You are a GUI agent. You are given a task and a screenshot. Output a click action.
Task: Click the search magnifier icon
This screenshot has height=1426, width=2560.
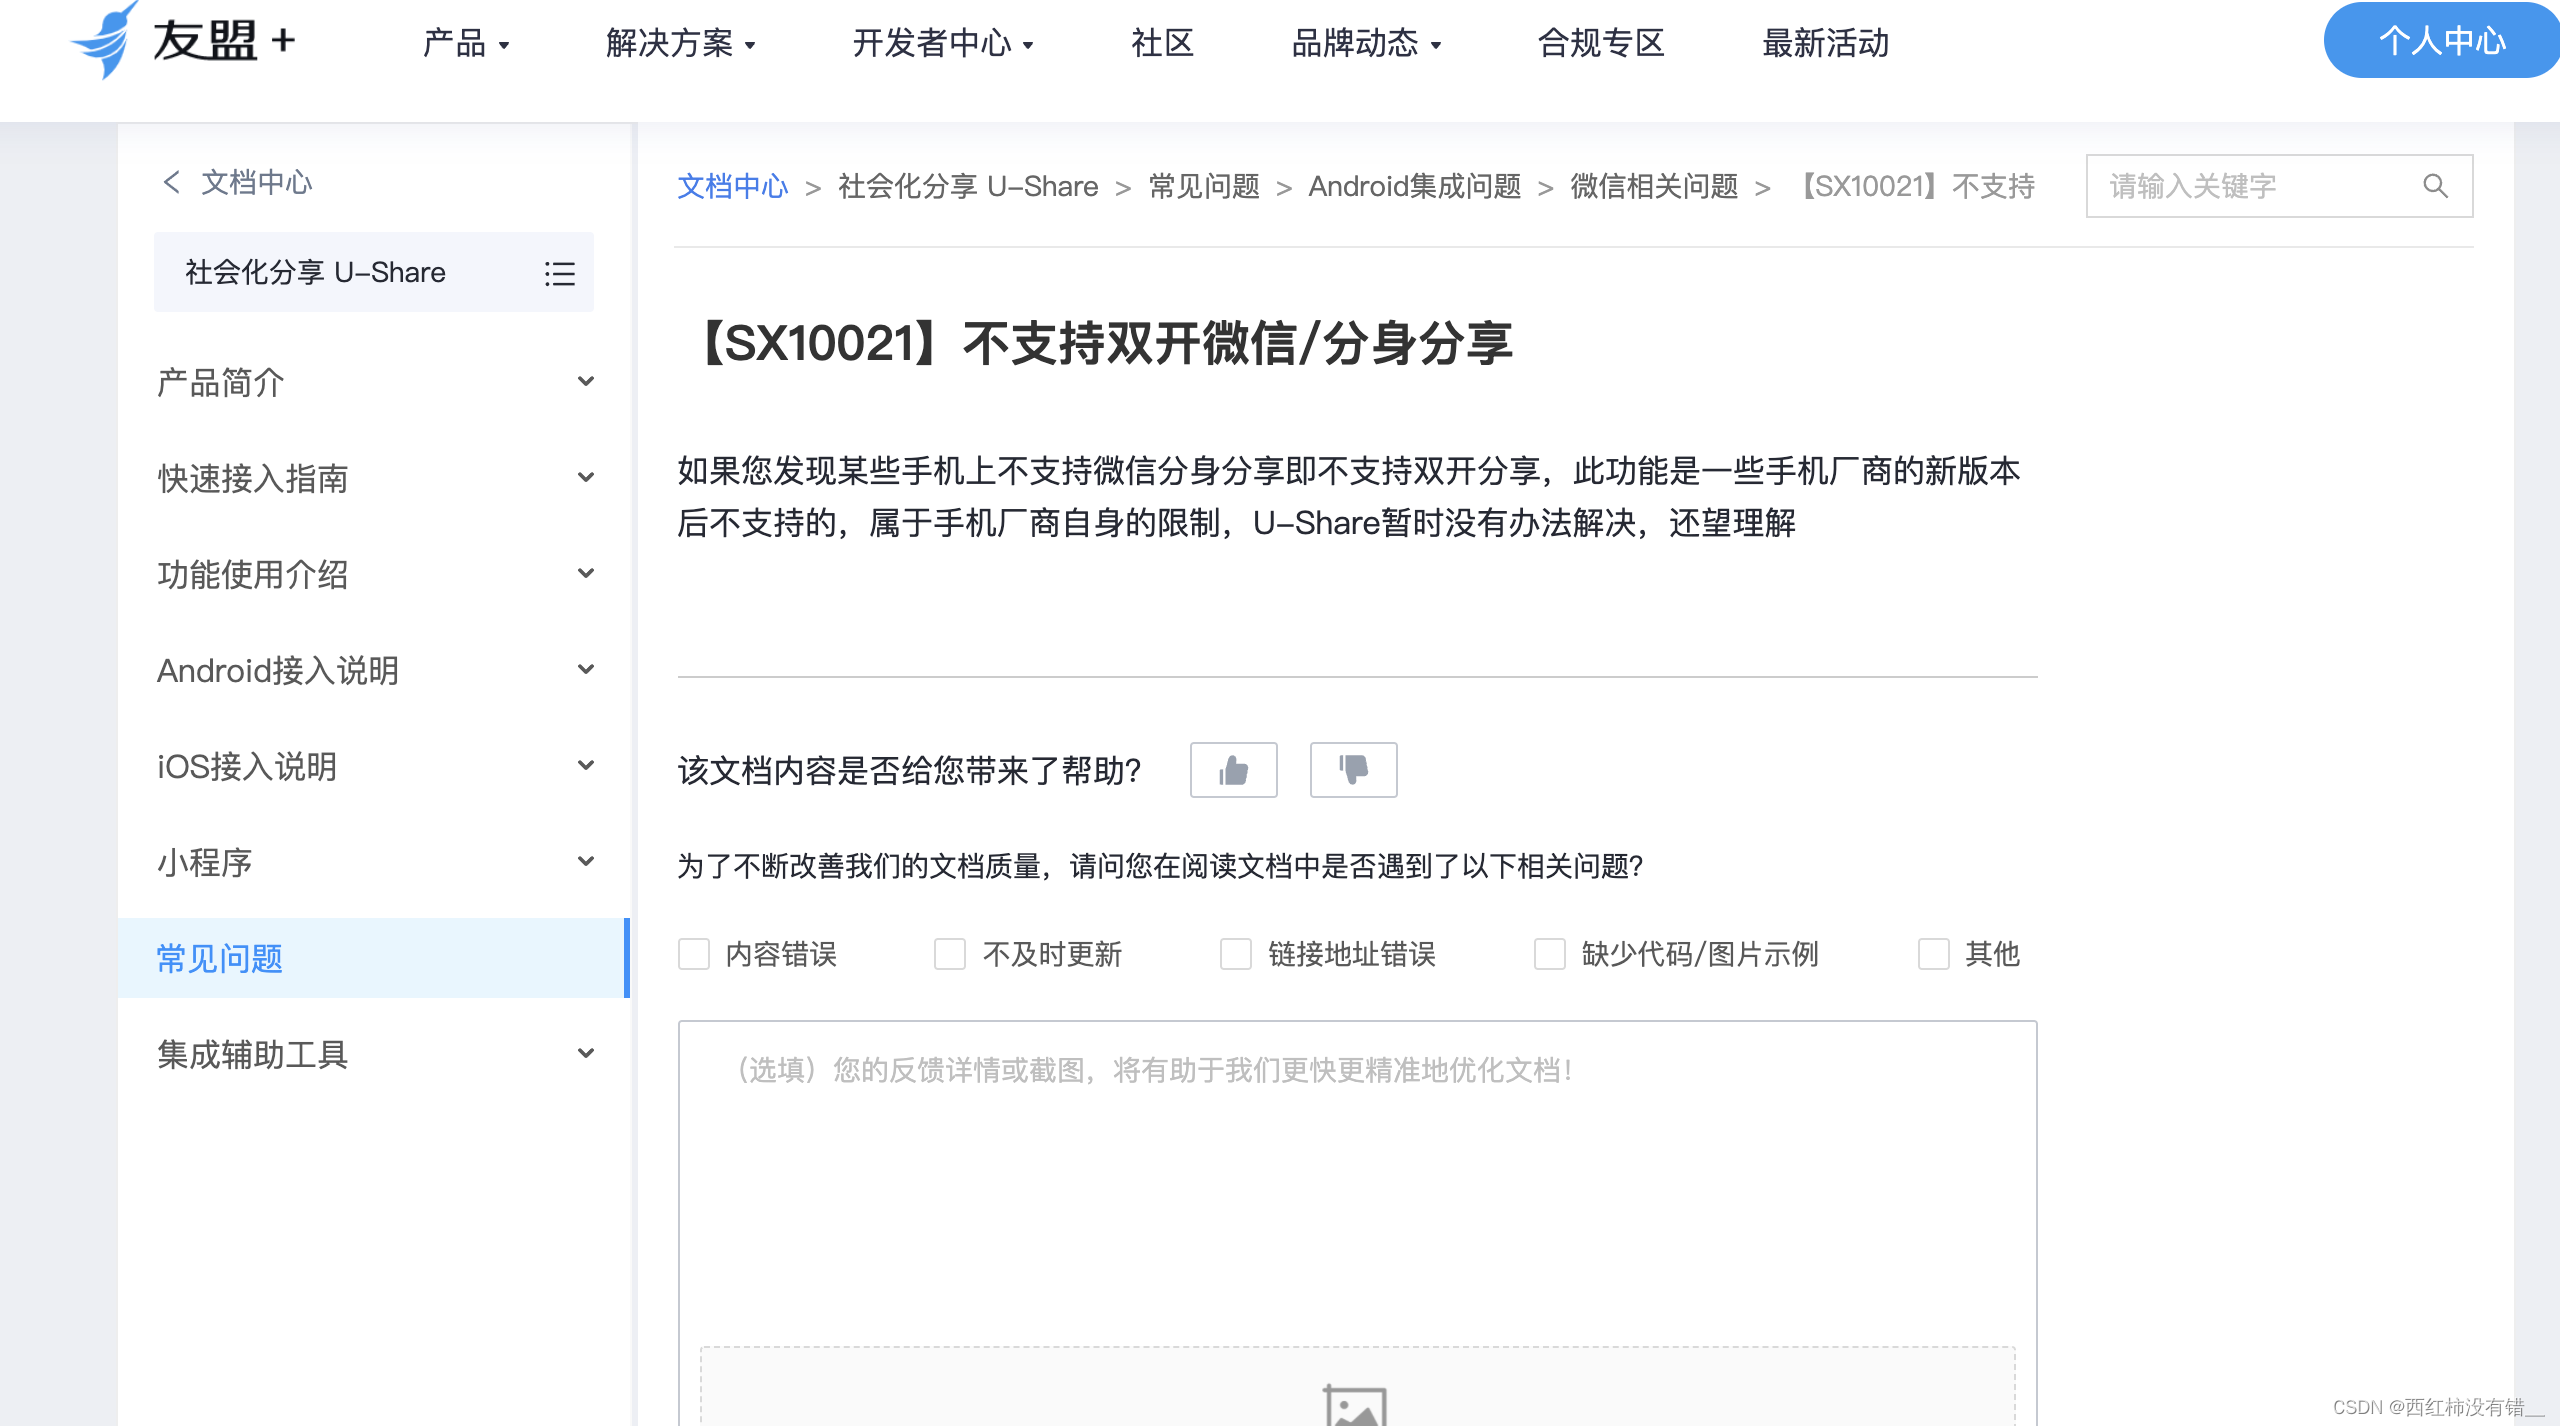[2435, 186]
